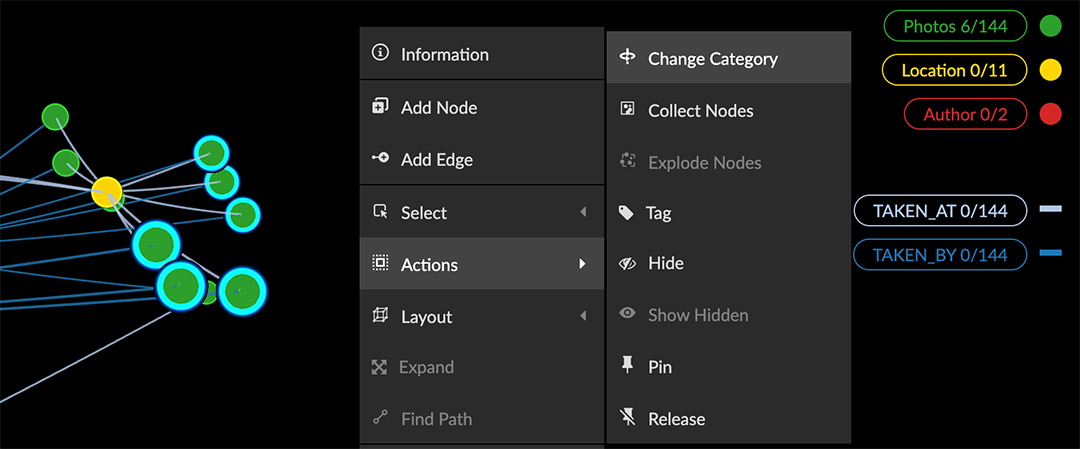Viewport: 1080px width, 449px height.
Task: Click the Add Edge icon
Action: pos(380,159)
